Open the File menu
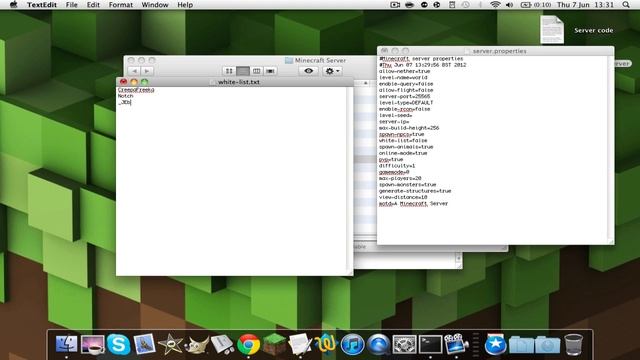Viewport: 640px width, 360px height. 71,5
